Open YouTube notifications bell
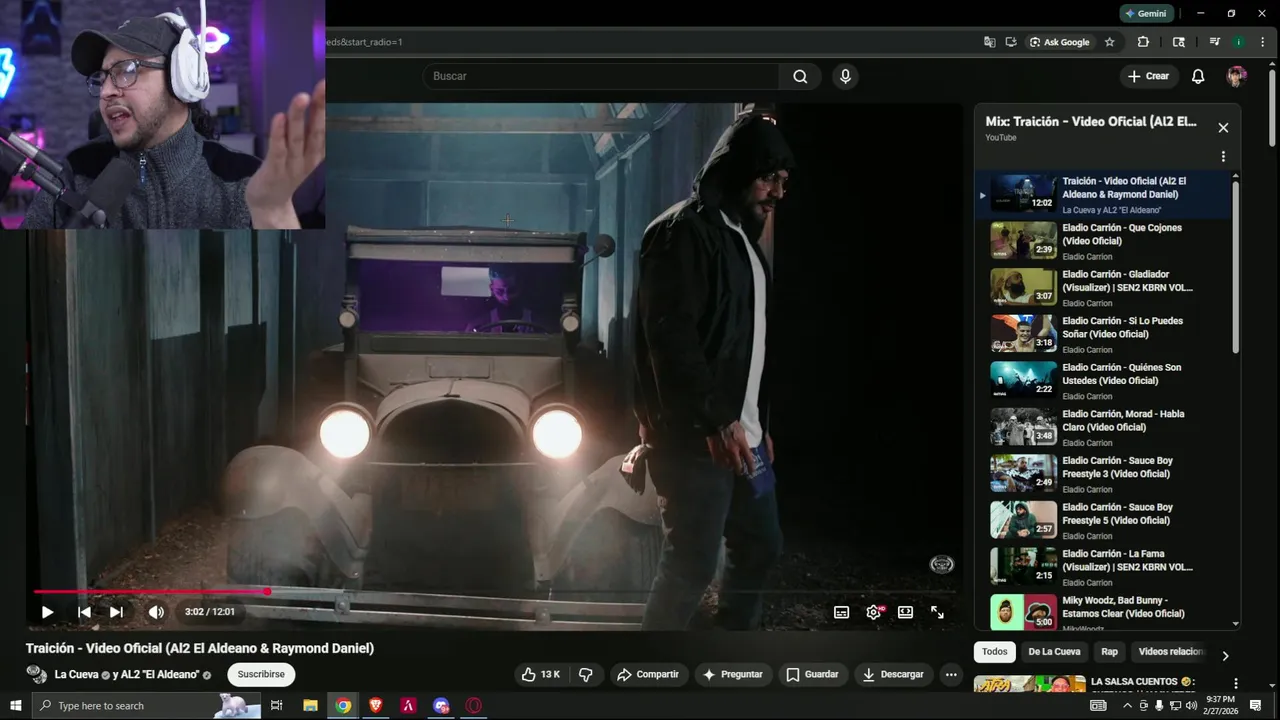 (x=1198, y=76)
